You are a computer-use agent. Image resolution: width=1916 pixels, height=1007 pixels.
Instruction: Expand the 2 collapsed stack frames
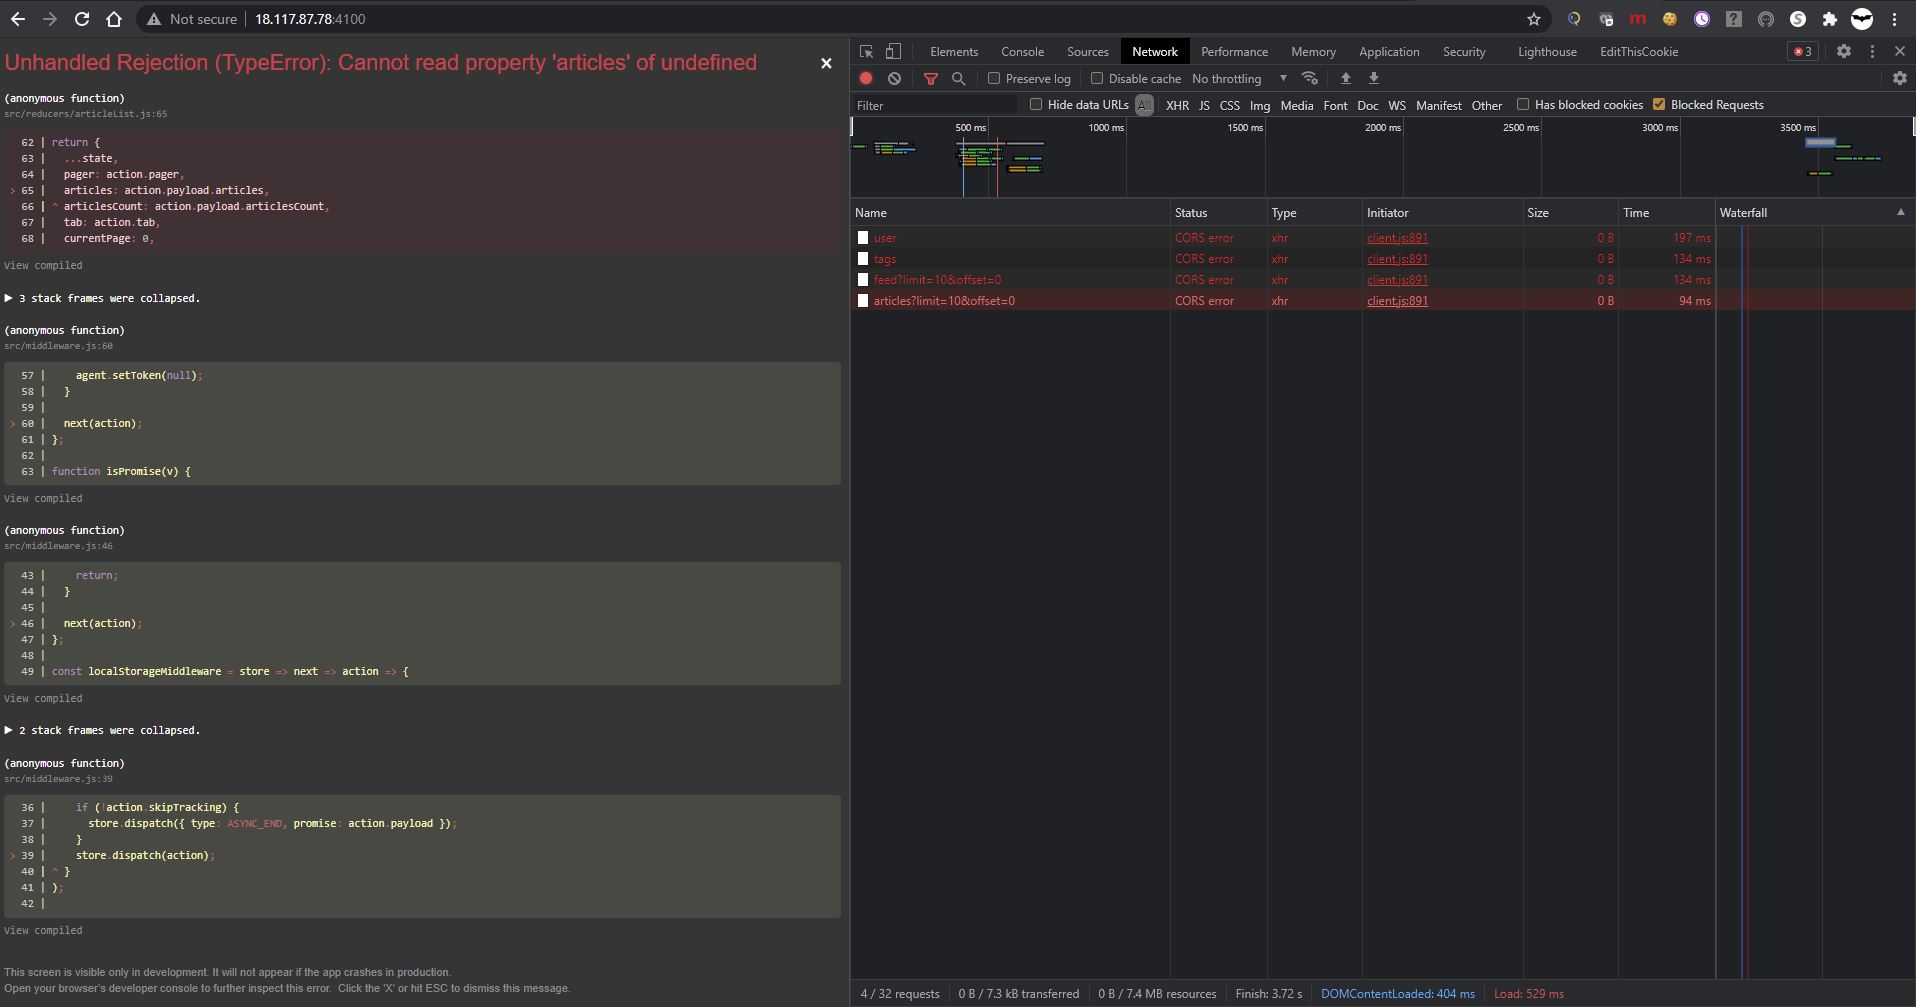click(104, 730)
